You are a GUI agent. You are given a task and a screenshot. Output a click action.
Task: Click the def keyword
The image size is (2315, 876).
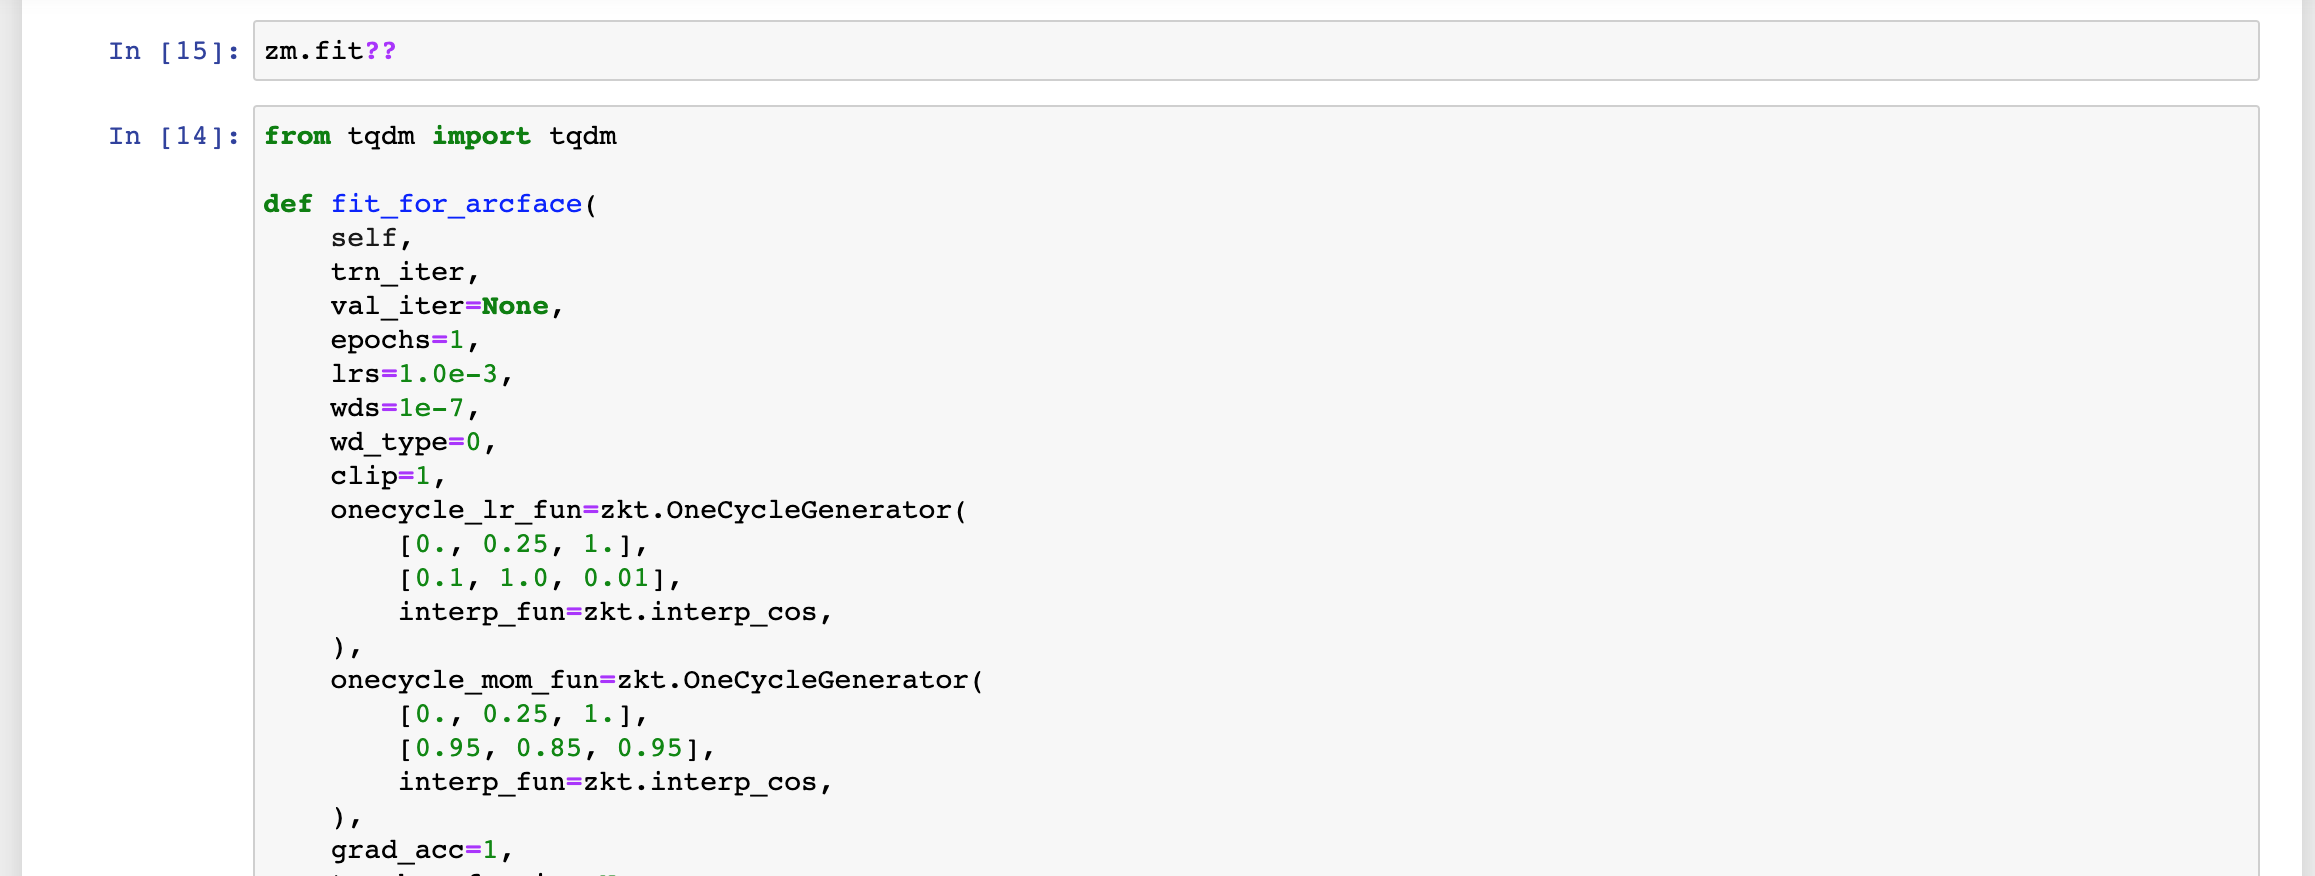pos(288,204)
